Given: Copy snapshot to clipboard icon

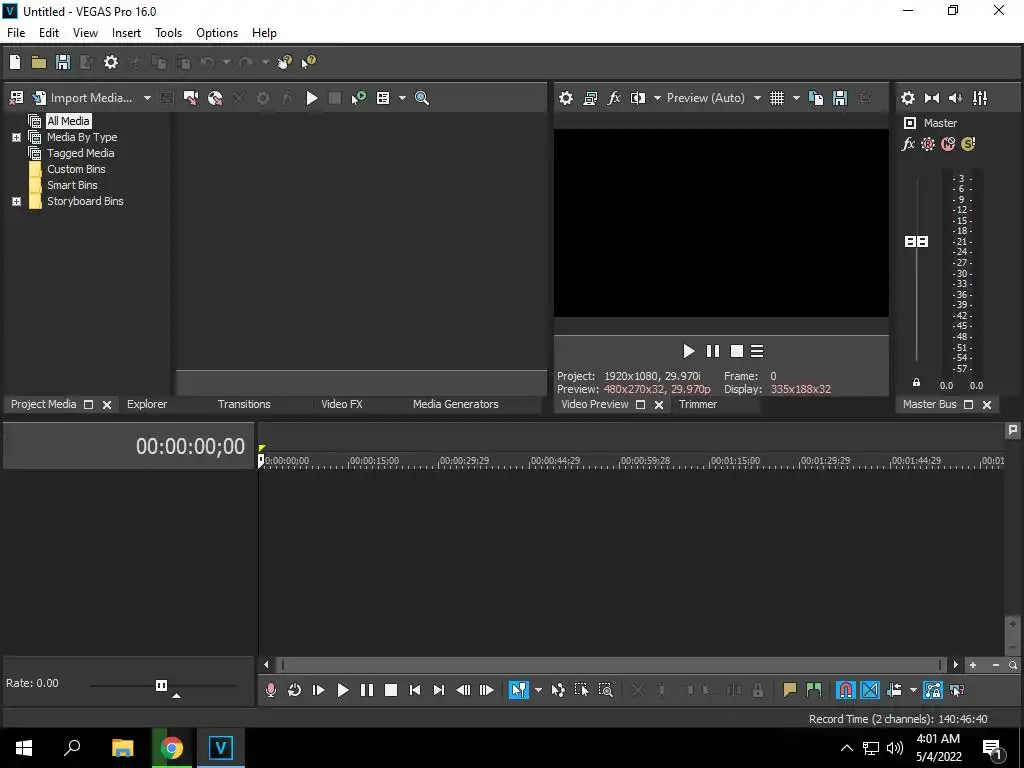Looking at the screenshot, I should pos(816,98).
